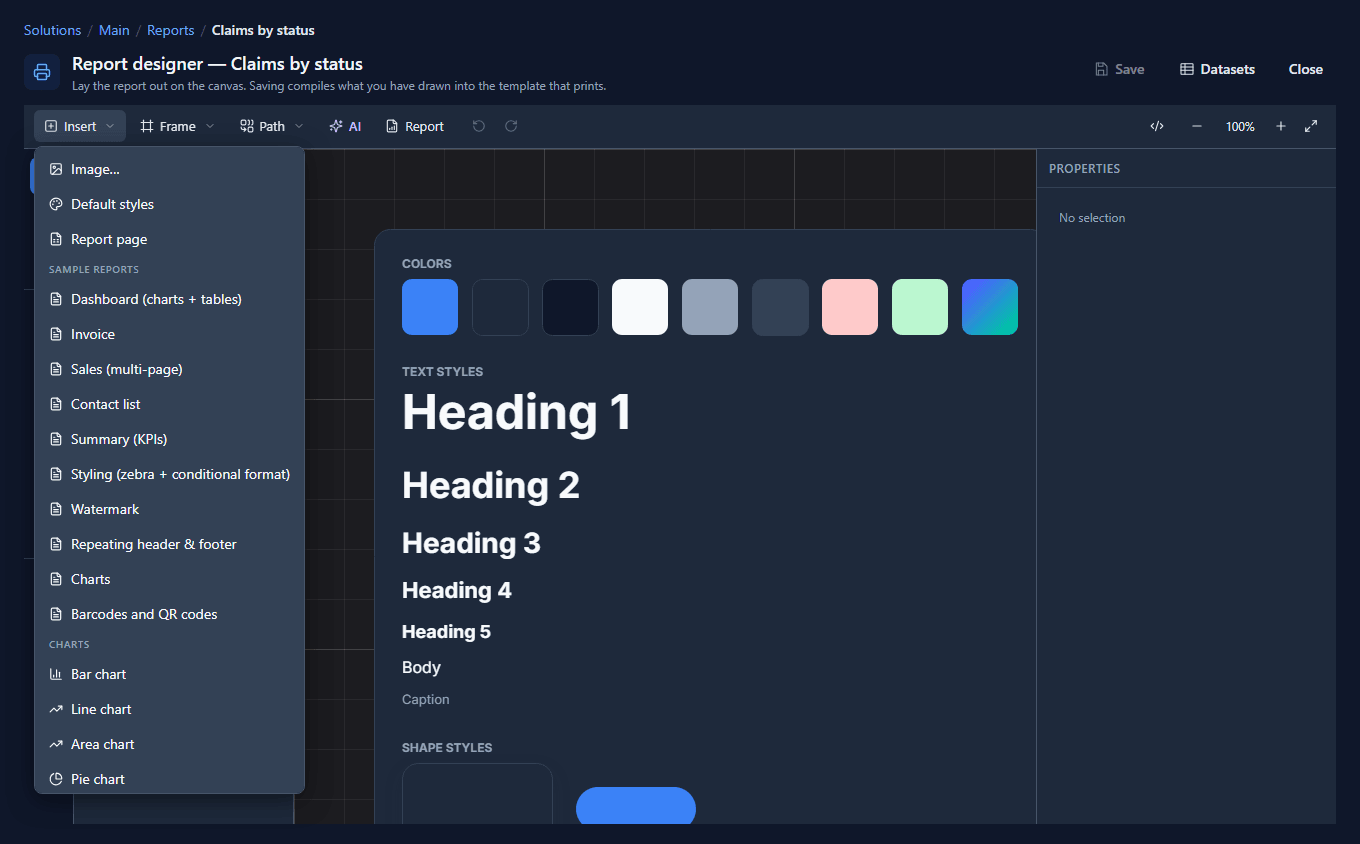Save the report design

point(1120,69)
